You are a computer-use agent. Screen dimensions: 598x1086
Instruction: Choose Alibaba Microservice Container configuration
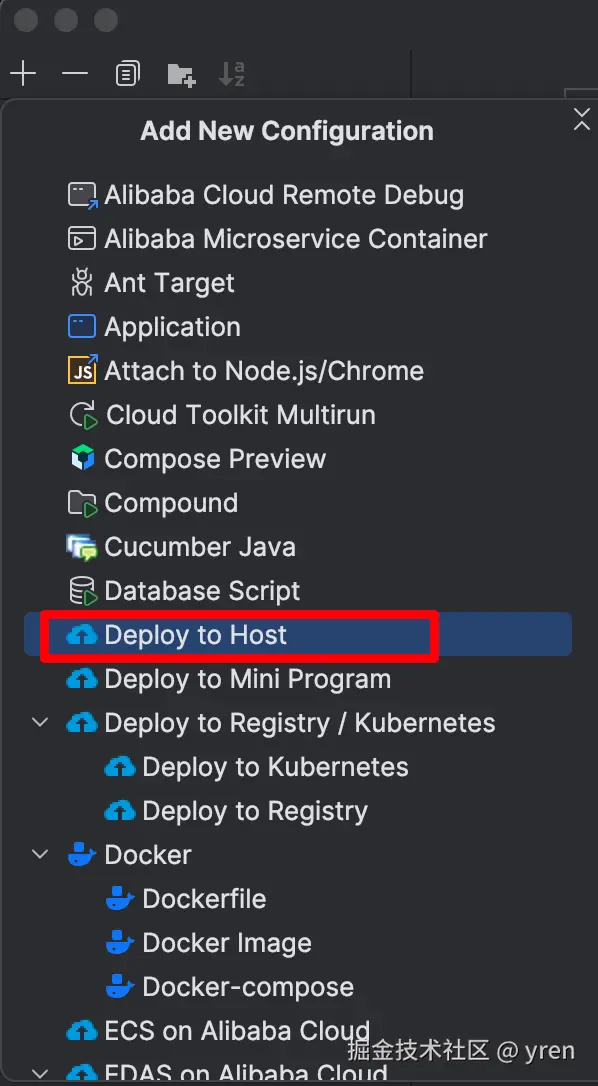[x=296, y=239]
